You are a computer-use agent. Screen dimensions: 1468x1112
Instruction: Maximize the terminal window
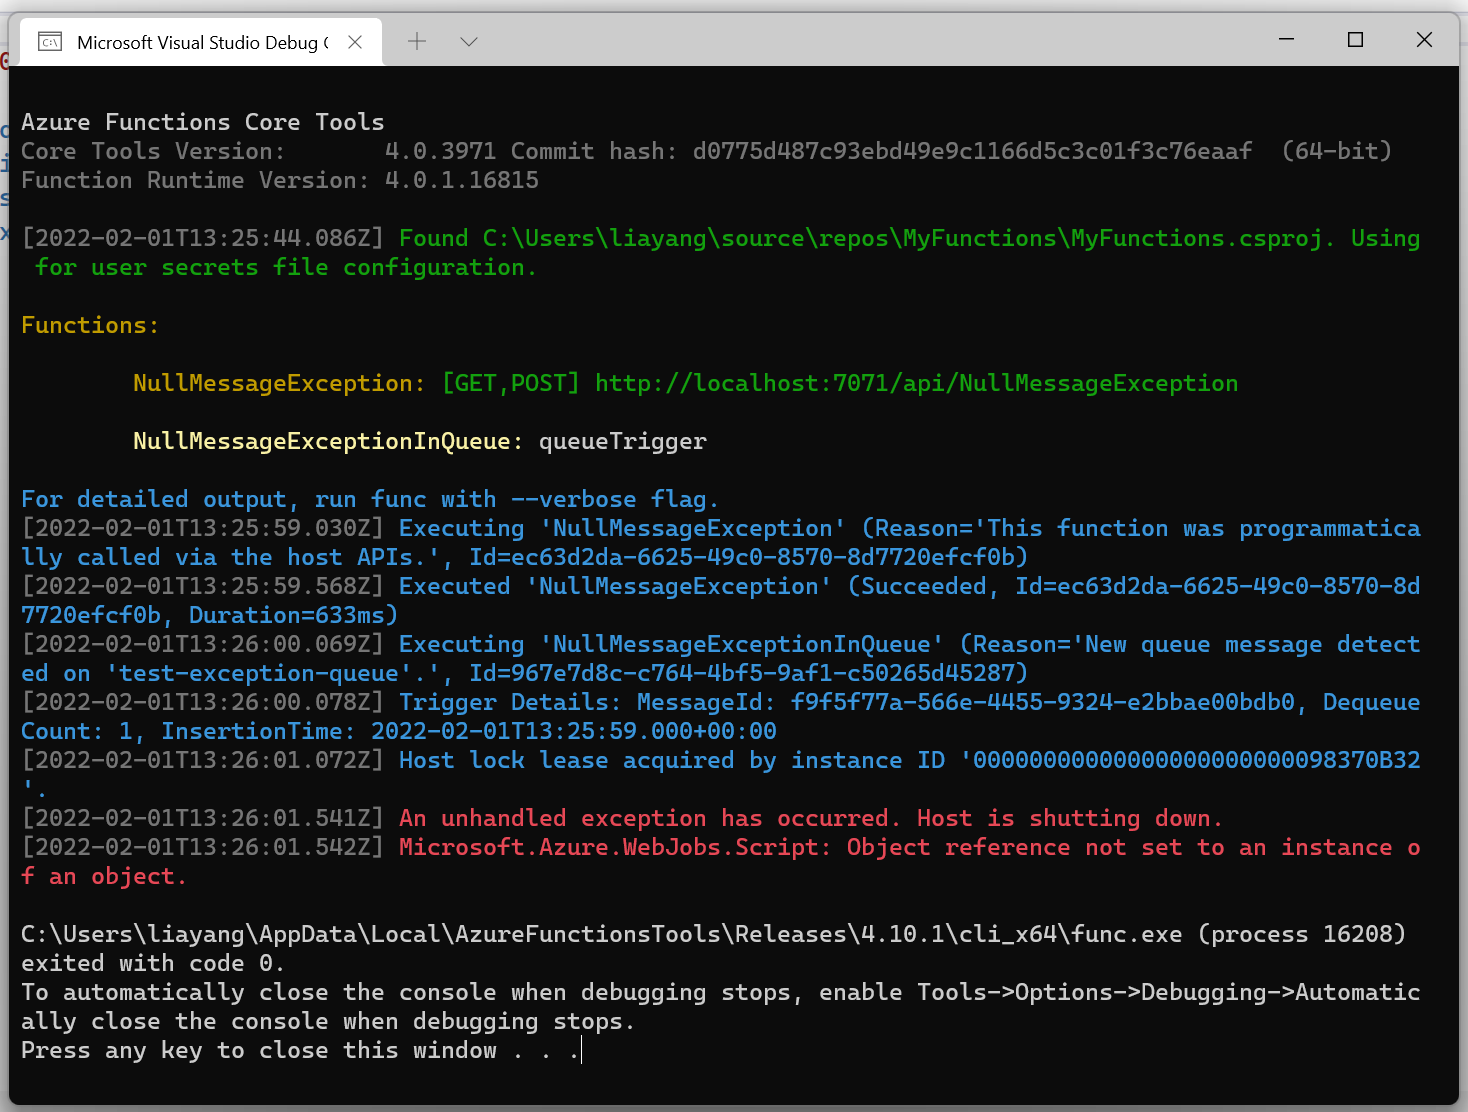1356,39
